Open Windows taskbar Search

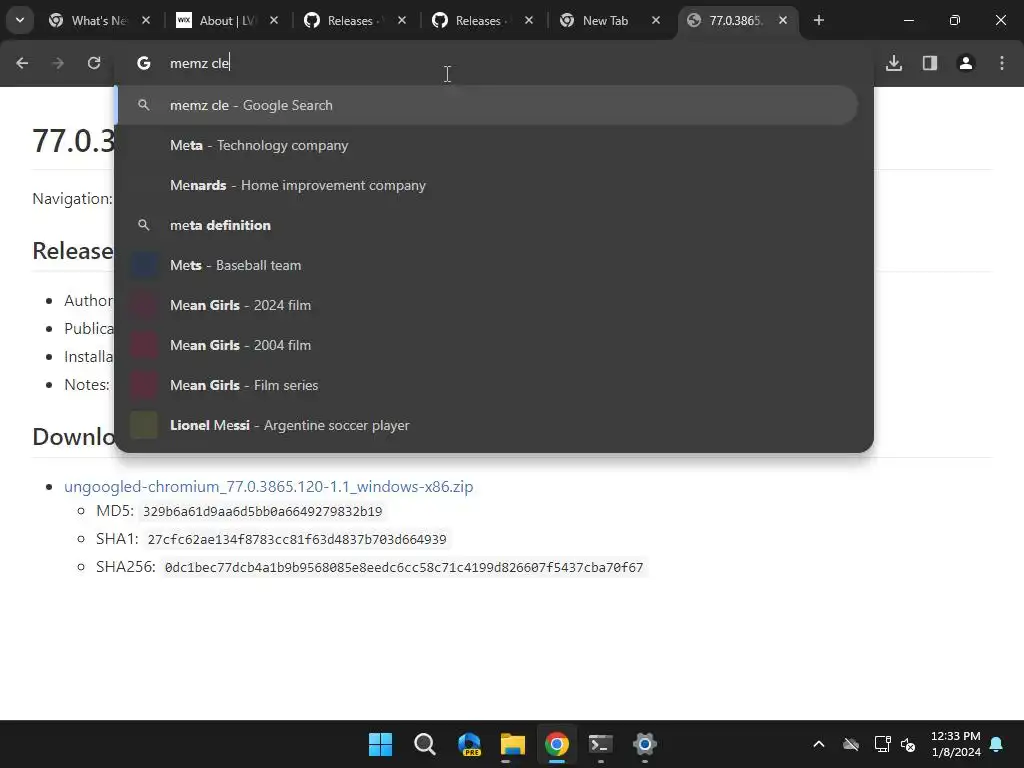424,744
